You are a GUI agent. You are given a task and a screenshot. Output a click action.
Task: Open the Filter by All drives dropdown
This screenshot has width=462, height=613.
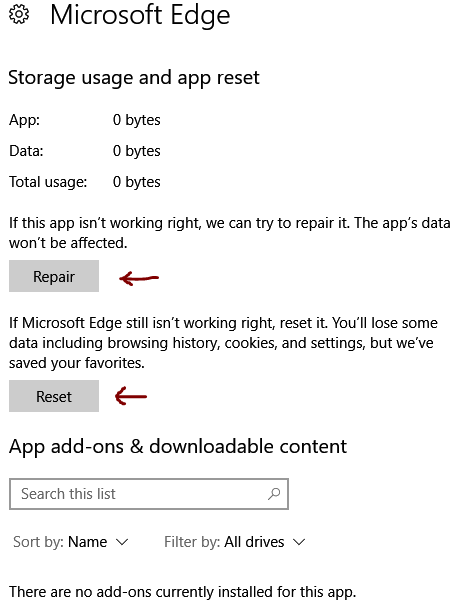(x=235, y=542)
